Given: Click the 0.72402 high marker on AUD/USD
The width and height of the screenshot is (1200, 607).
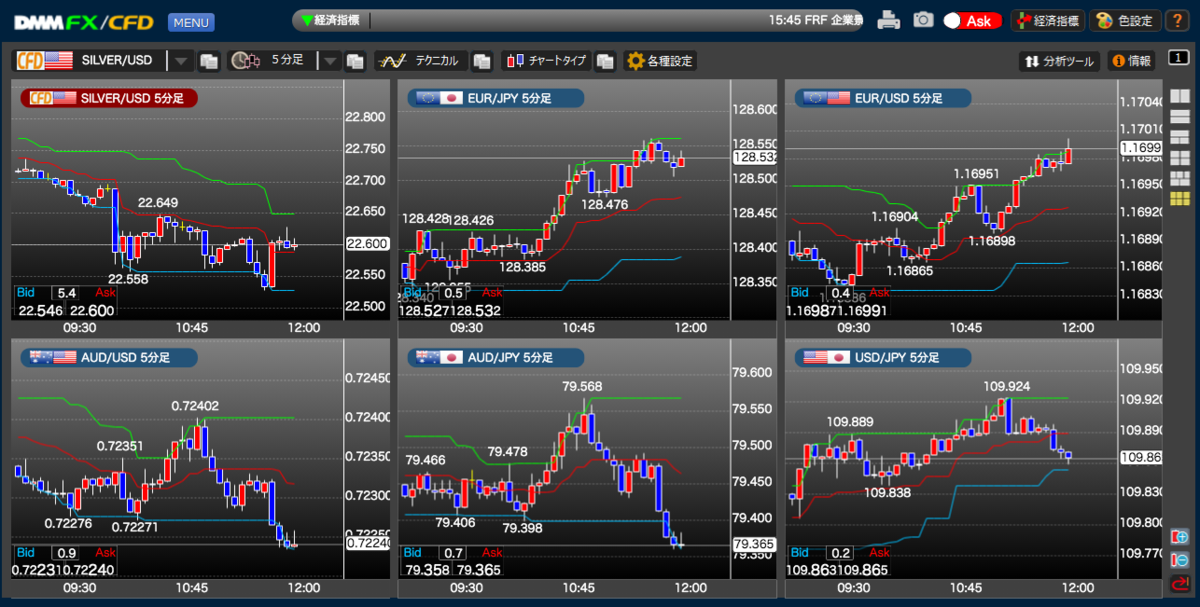Looking at the screenshot, I should pos(195,405).
